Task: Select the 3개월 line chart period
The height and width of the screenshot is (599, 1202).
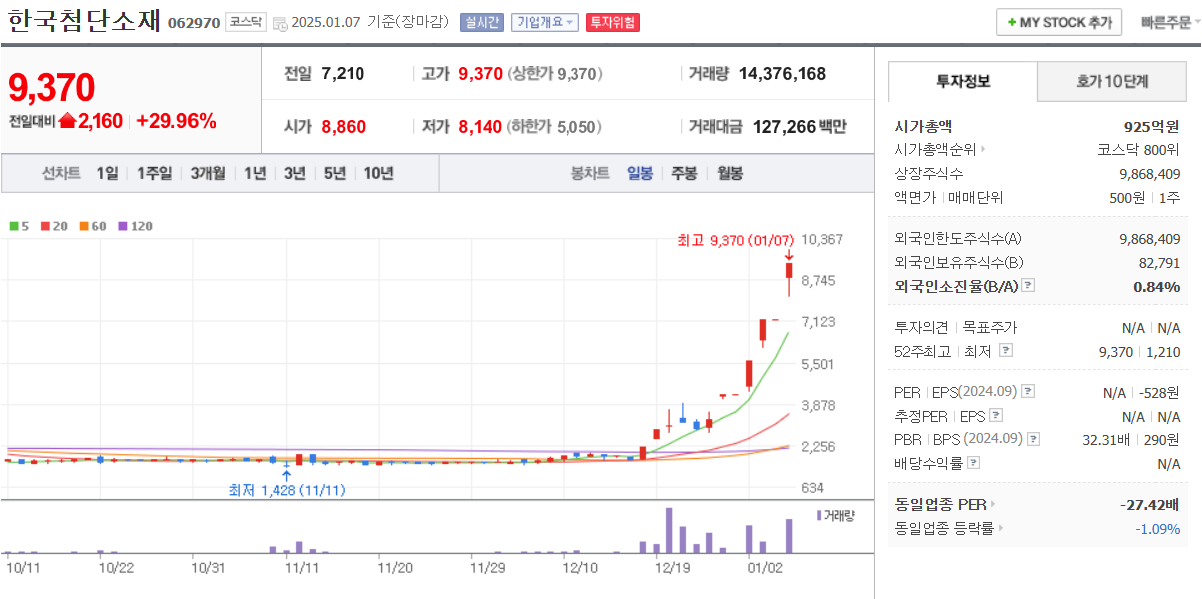Action: tap(208, 173)
